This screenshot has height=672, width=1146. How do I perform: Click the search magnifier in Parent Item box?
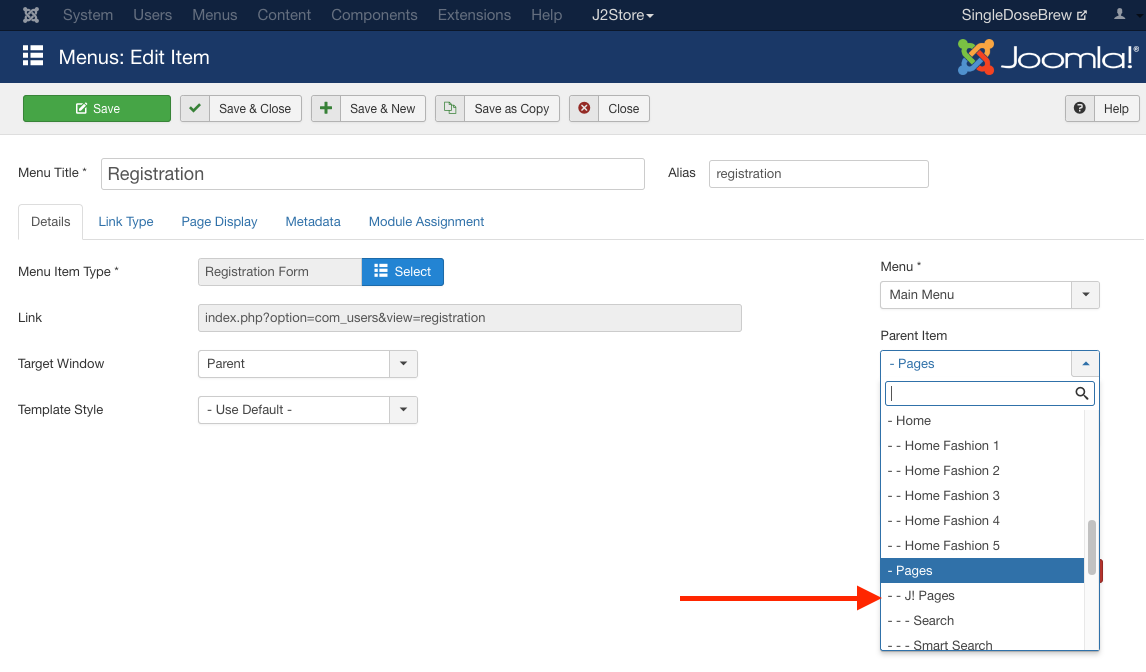(1081, 393)
